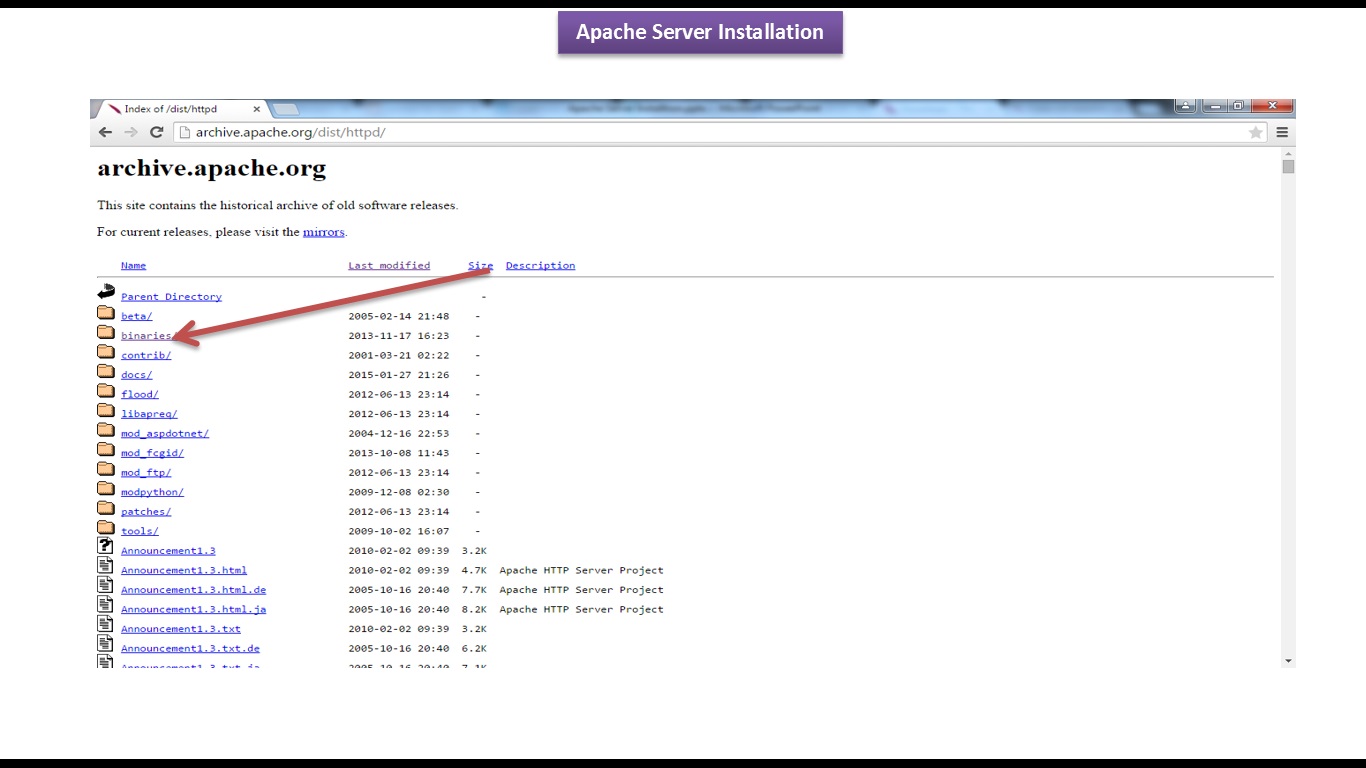Image resolution: width=1366 pixels, height=768 pixels.
Task: Click the Parent Directory back-arrow icon
Action: tap(106, 293)
